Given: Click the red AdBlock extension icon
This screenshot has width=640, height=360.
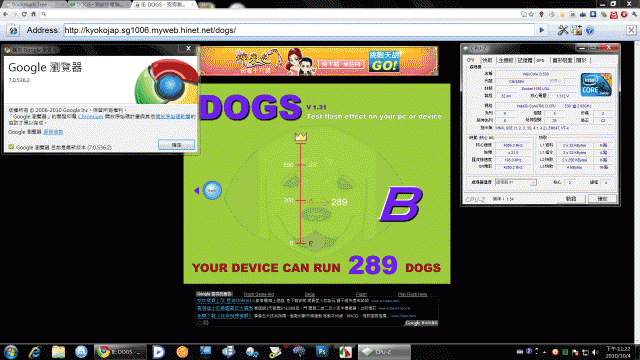Looking at the screenshot, I should pyautogui.click(x=624, y=14).
